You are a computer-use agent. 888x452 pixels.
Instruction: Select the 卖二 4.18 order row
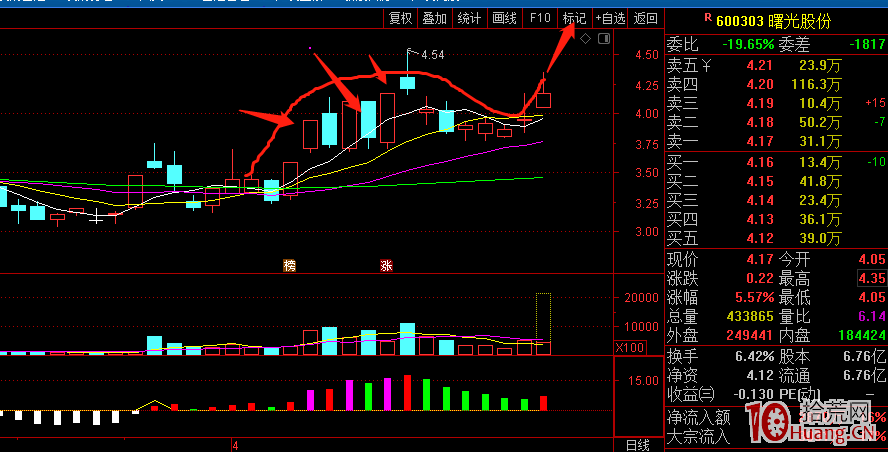(776, 122)
